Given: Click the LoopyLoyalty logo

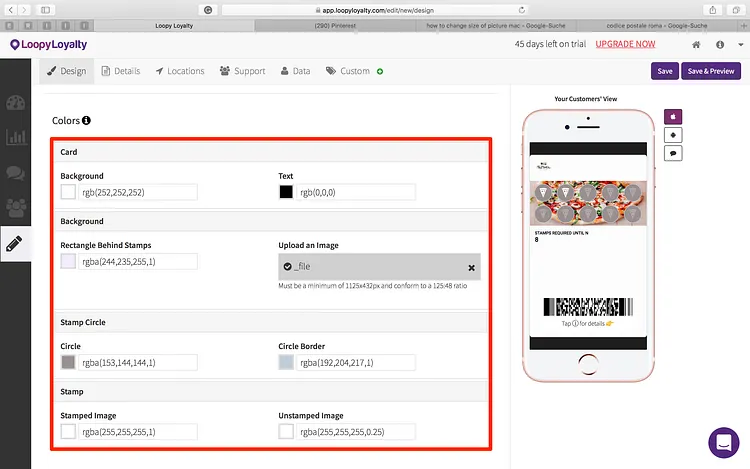Looking at the screenshot, I should 48,44.
